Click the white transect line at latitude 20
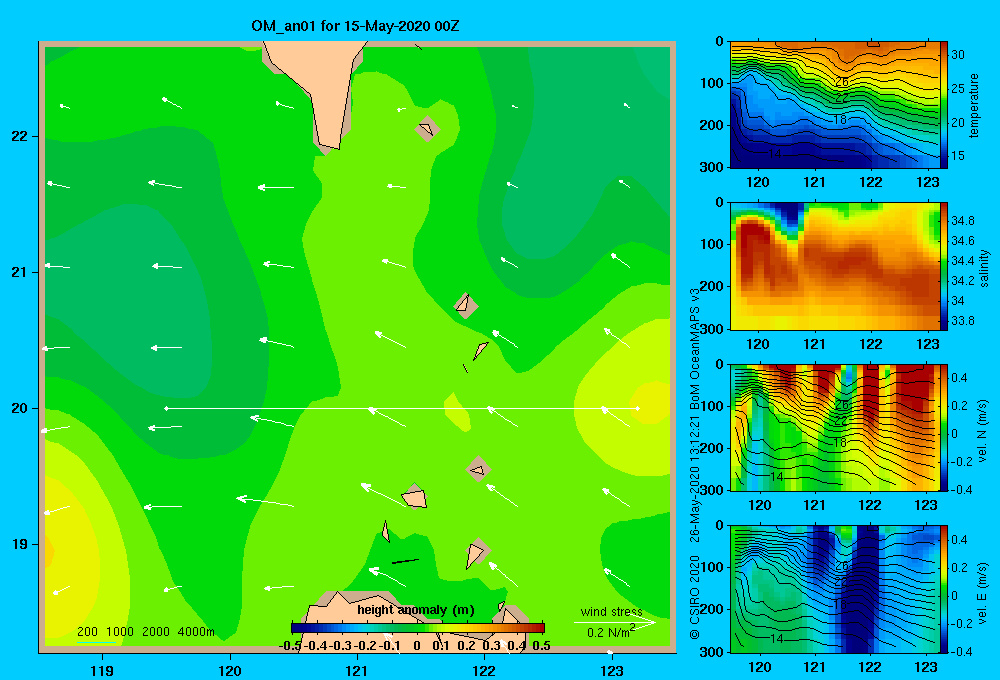Viewport: 1000px width, 680px height. click(402, 408)
